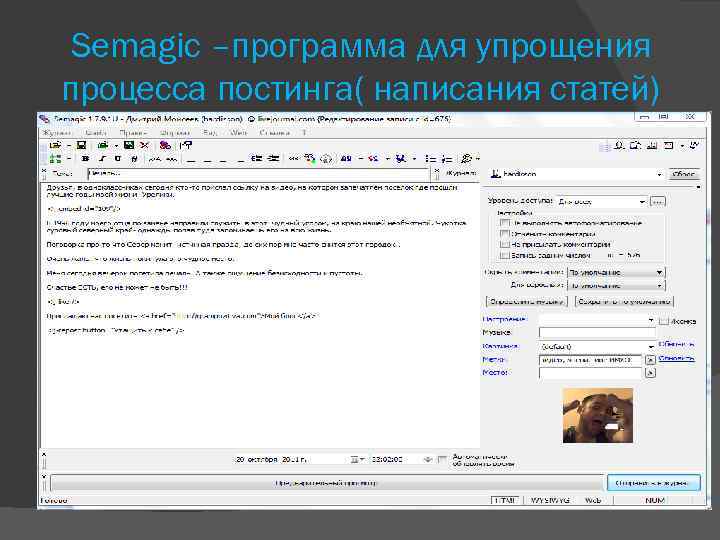Toggle Italic formatting

(102, 159)
